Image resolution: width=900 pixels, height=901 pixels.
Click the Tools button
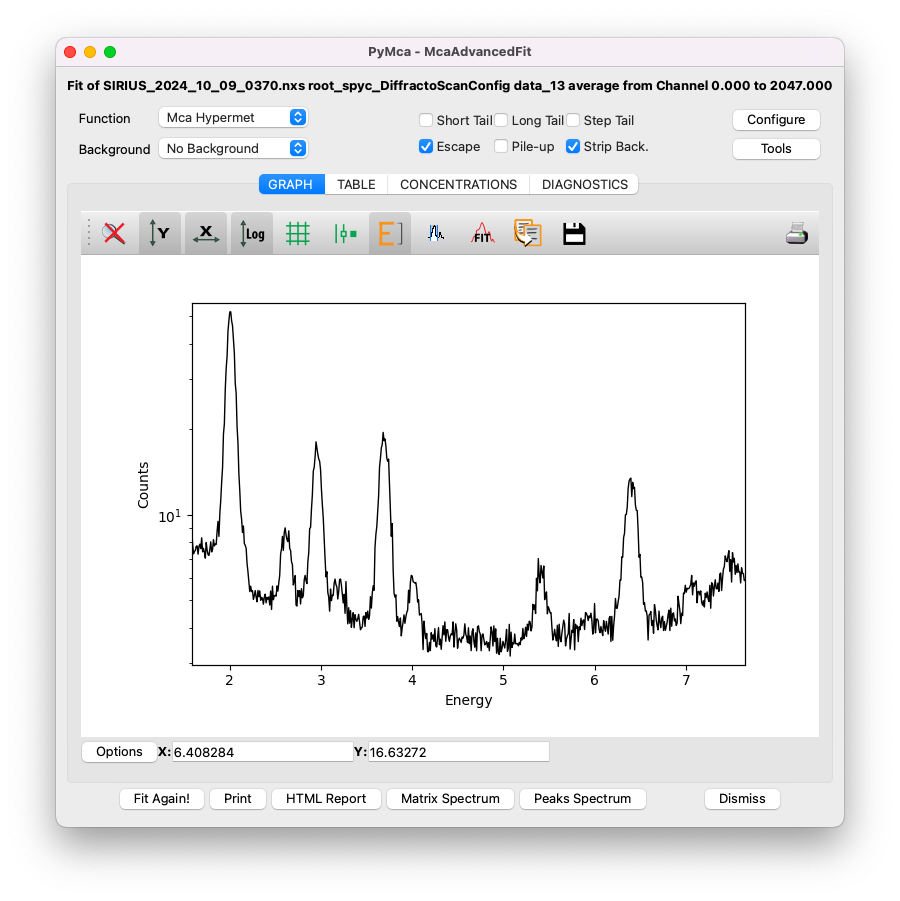776,149
